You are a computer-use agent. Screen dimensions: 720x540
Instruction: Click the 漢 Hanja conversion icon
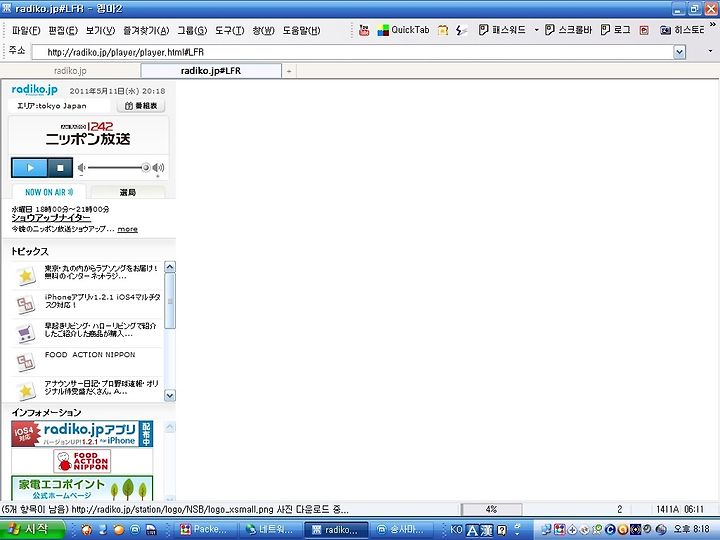[x=487, y=531]
